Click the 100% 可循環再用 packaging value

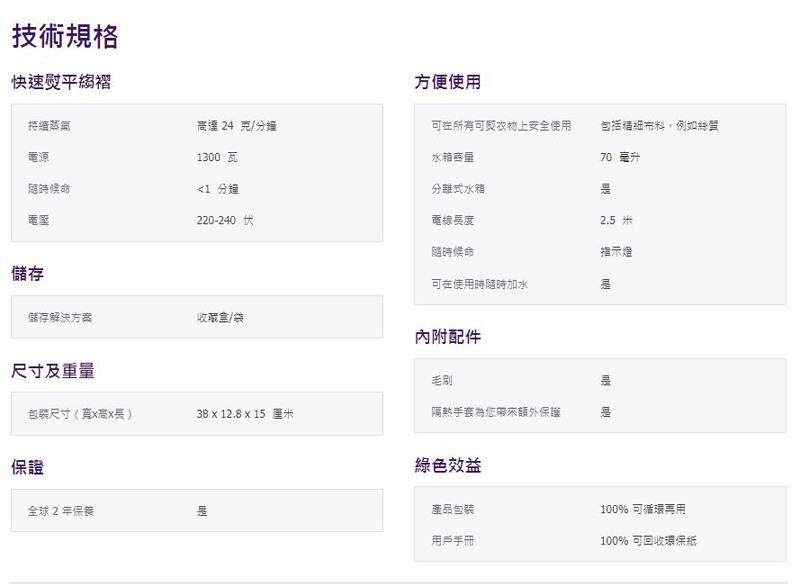pyautogui.click(x=643, y=509)
